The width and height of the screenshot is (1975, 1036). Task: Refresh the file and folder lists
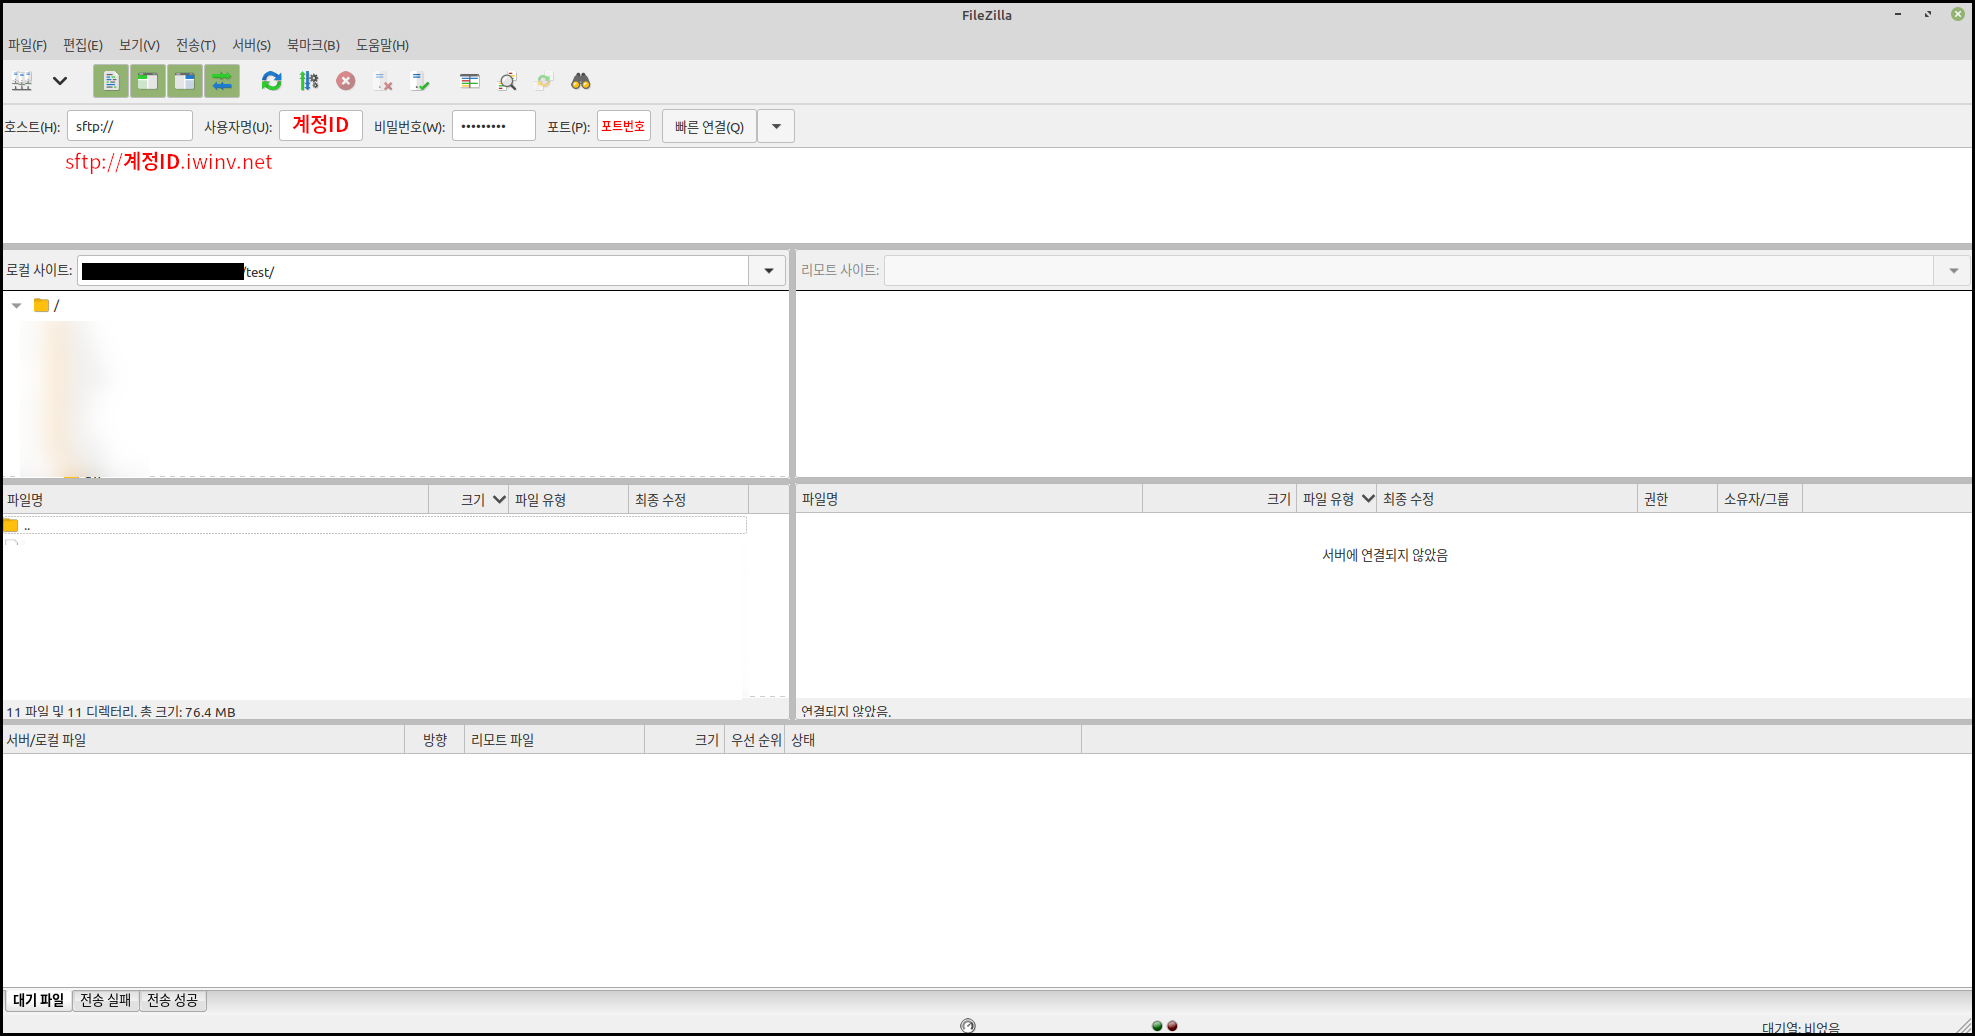point(271,81)
